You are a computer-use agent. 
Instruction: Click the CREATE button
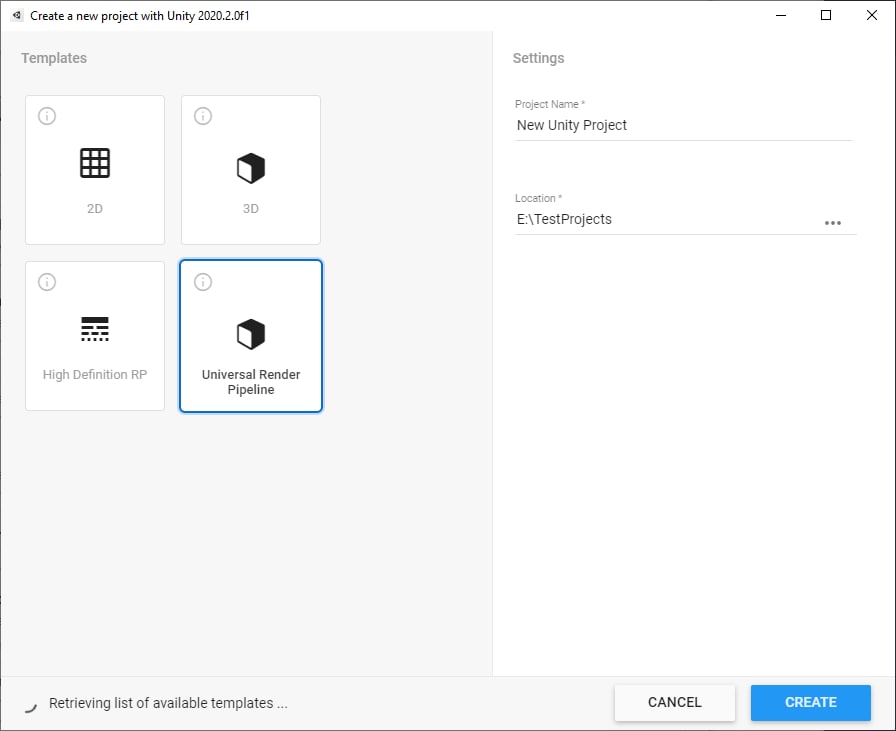810,702
